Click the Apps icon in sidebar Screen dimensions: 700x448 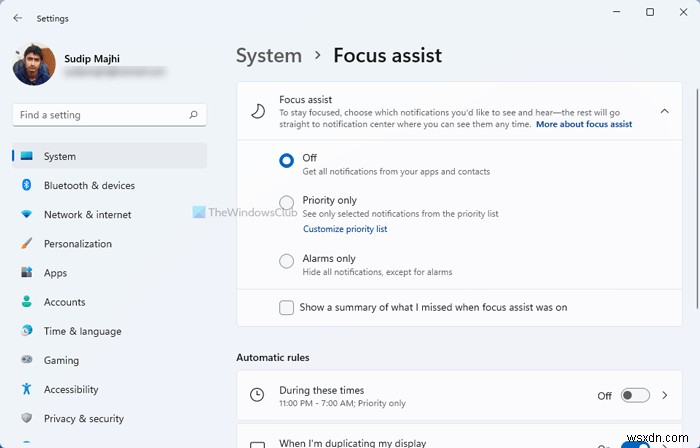(x=27, y=272)
